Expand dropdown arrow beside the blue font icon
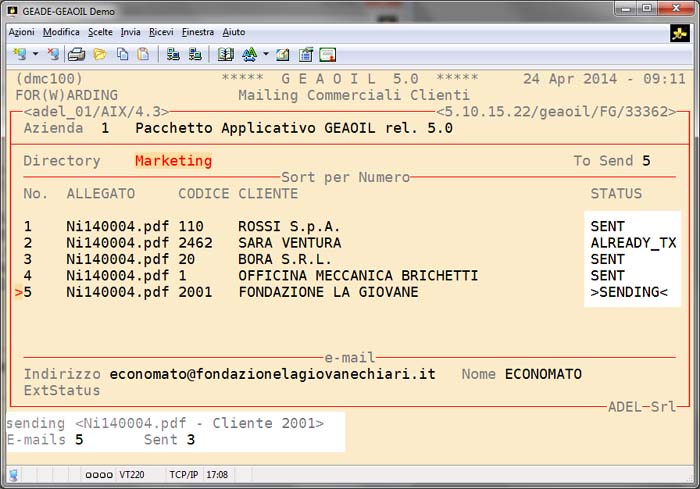Image resolution: width=700 pixels, height=489 pixels. [x=265, y=54]
